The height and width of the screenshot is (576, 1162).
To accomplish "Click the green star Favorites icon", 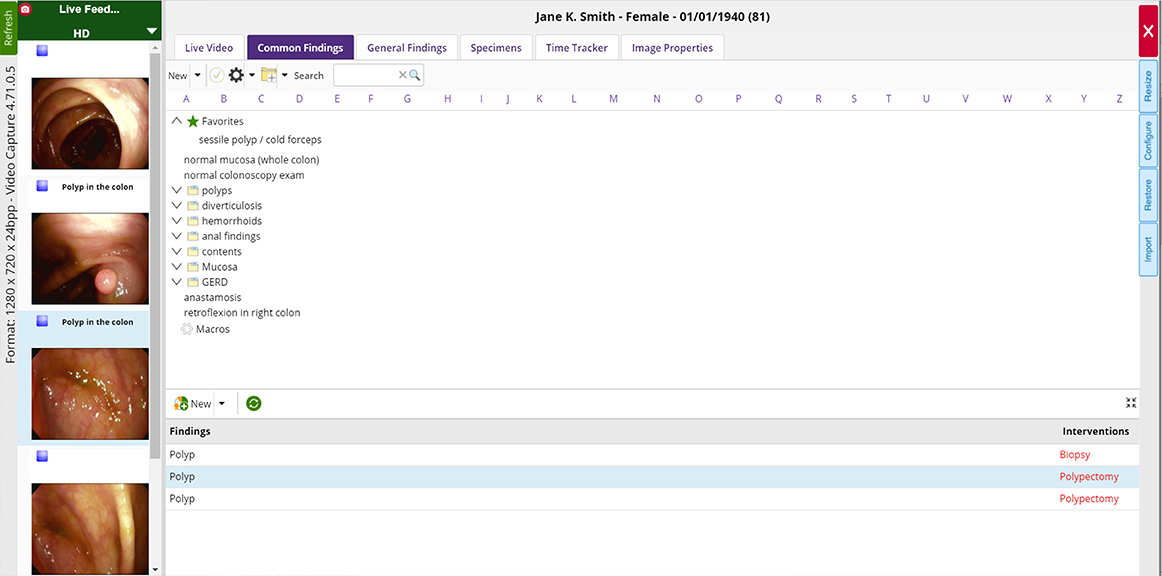I will click(x=193, y=121).
